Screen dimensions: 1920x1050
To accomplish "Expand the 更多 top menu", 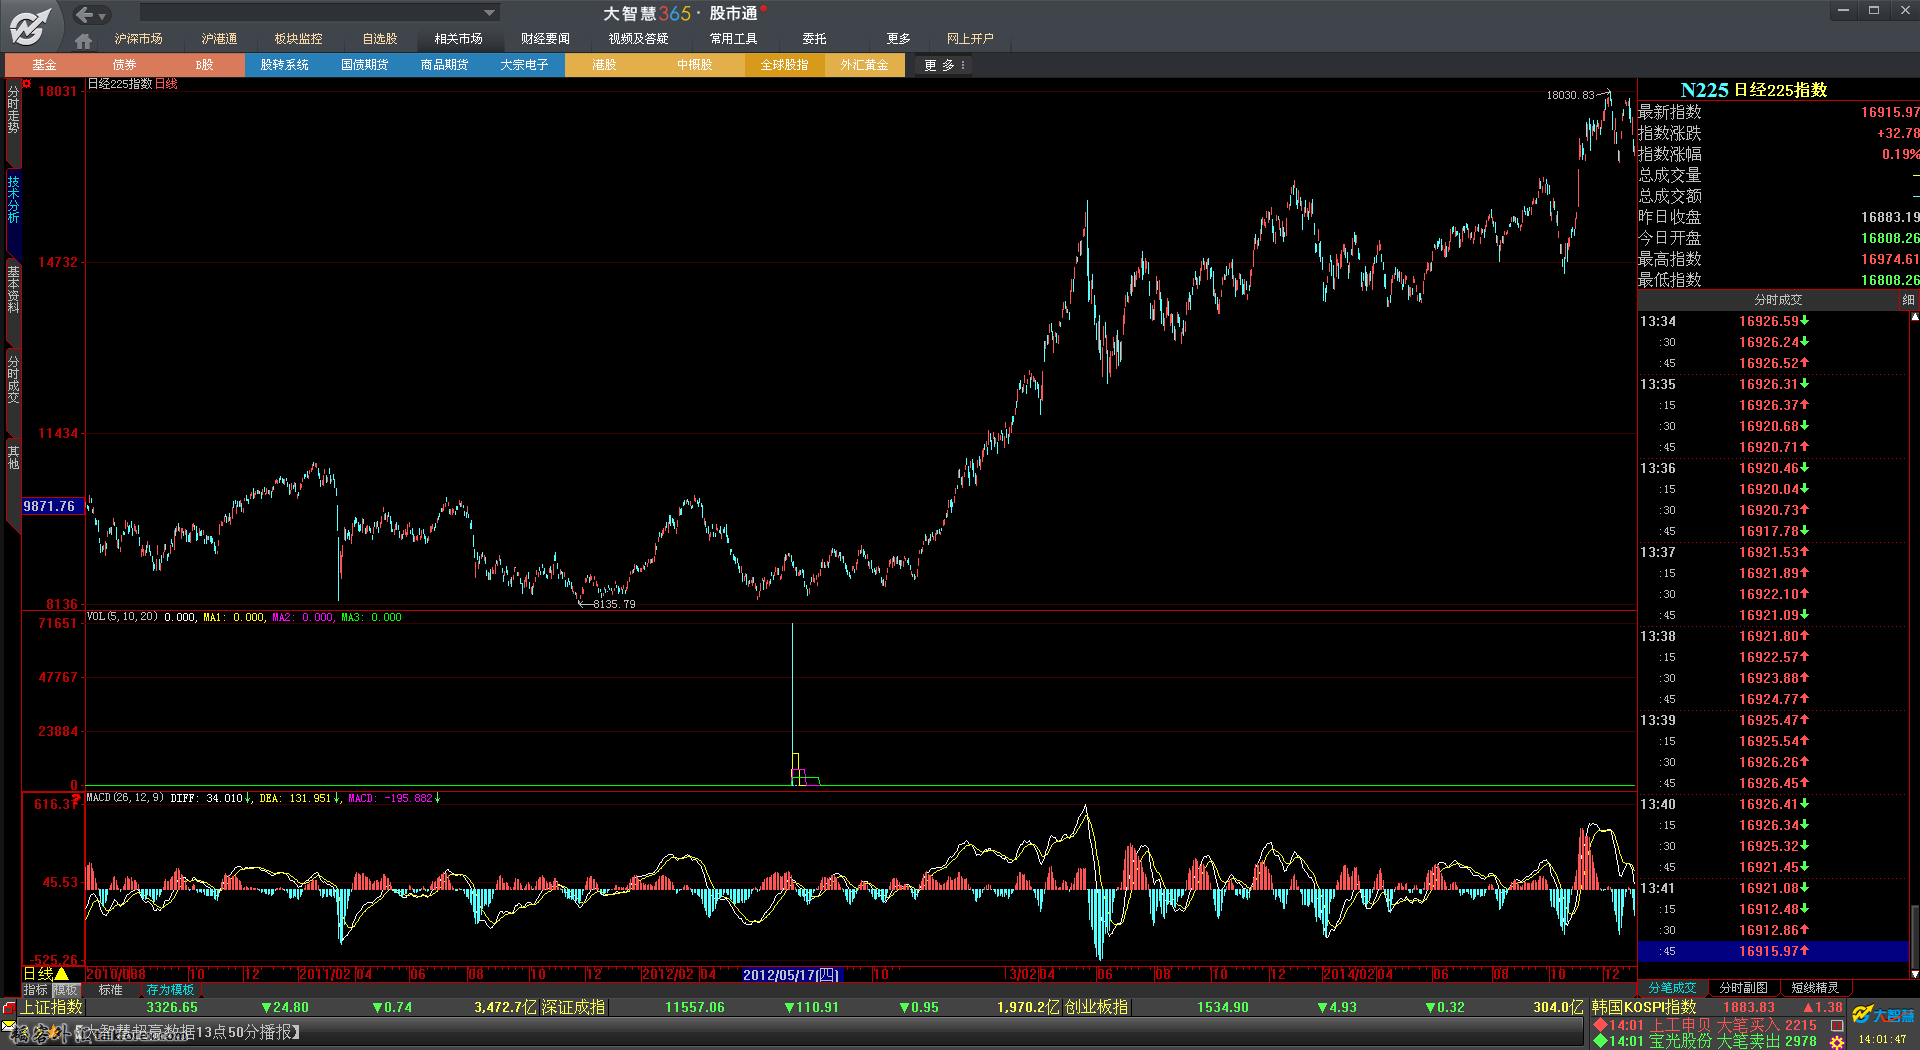I will click(898, 39).
